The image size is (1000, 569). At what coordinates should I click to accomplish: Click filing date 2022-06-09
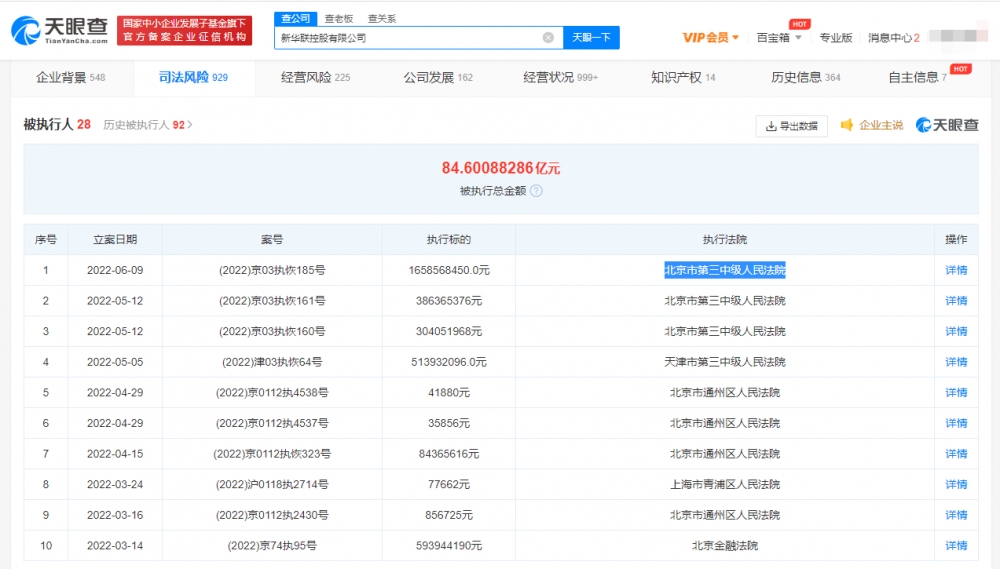click(115, 270)
